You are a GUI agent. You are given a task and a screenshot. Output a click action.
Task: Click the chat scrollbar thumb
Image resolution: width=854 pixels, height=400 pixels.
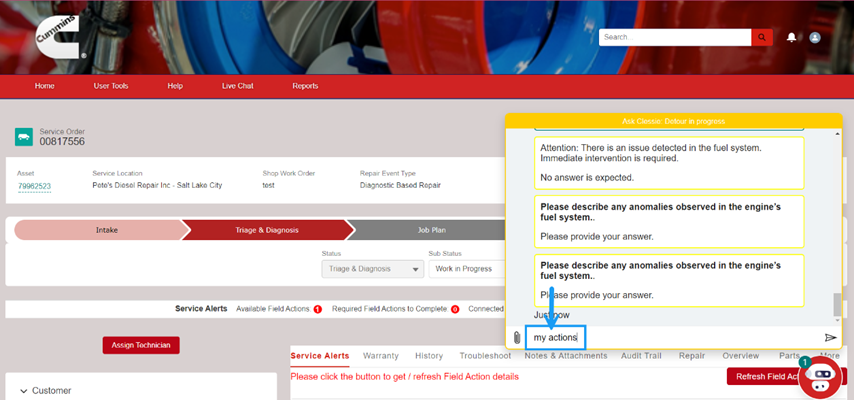[837, 304]
